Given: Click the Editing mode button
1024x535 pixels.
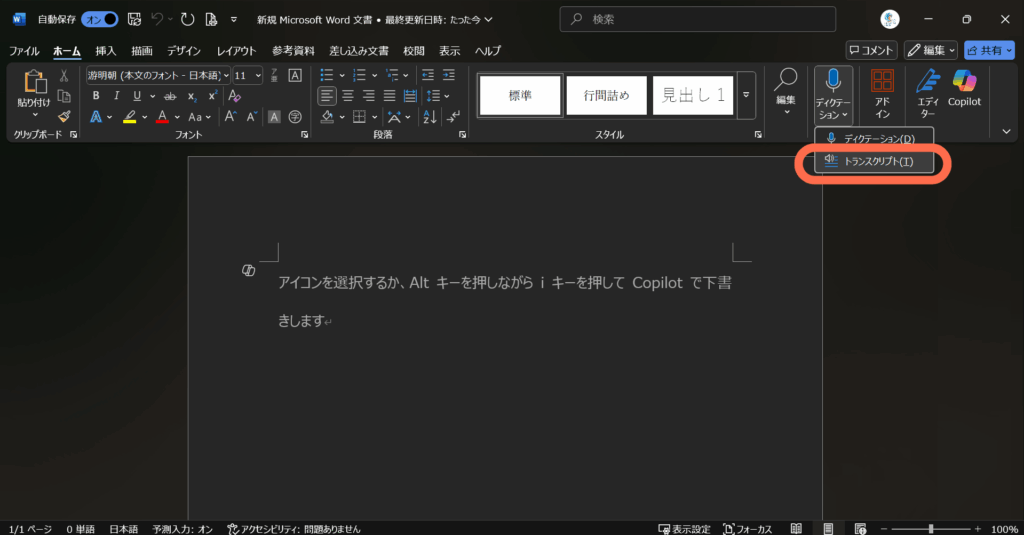Looking at the screenshot, I should [931, 50].
